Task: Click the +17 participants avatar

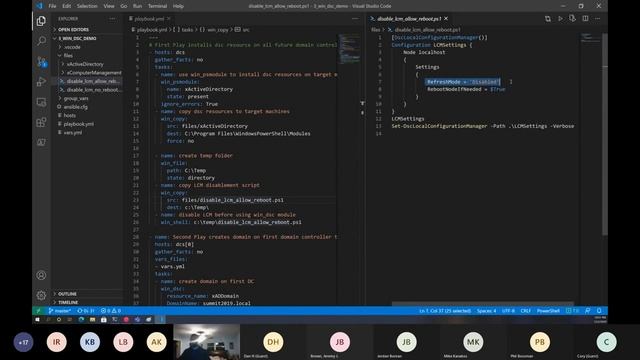Action: click(23, 342)
